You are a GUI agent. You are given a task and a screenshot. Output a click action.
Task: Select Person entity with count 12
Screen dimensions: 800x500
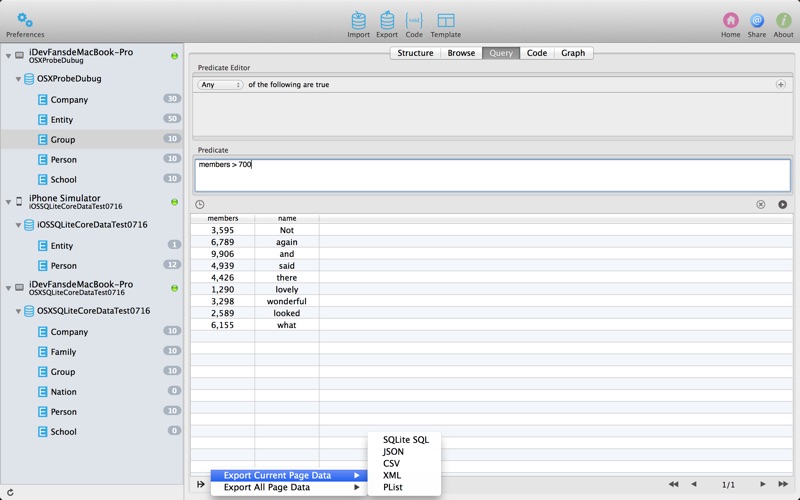(x=92, y=265)
